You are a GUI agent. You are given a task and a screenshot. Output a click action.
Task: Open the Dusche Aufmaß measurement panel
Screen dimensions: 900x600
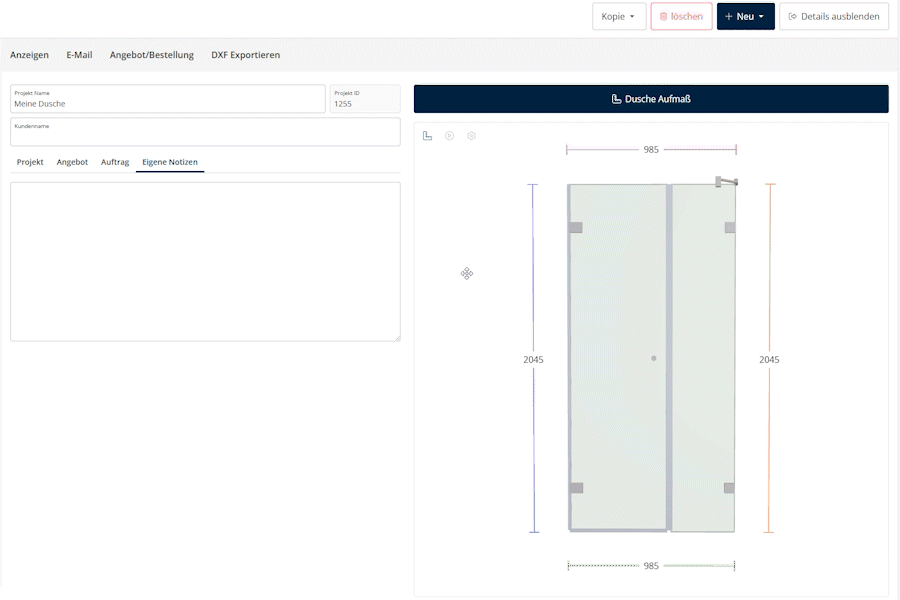(651, 99)
